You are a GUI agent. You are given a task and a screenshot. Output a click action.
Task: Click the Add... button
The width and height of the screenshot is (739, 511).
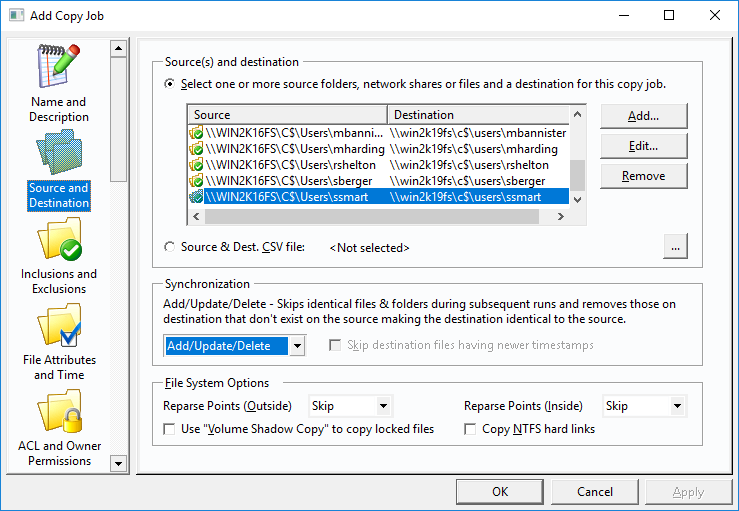click(643, 116)
